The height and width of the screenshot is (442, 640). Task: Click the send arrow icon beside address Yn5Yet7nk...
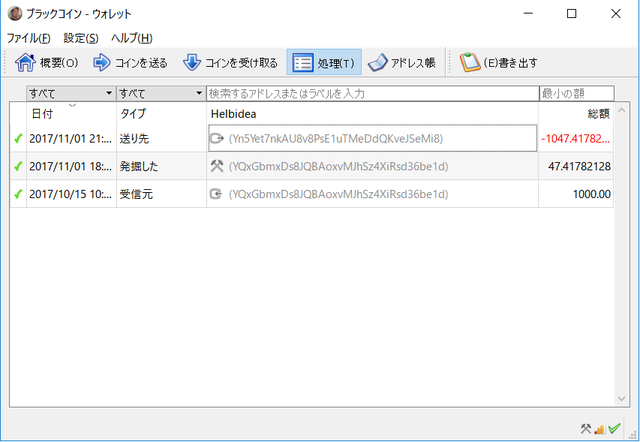[216, 139]
